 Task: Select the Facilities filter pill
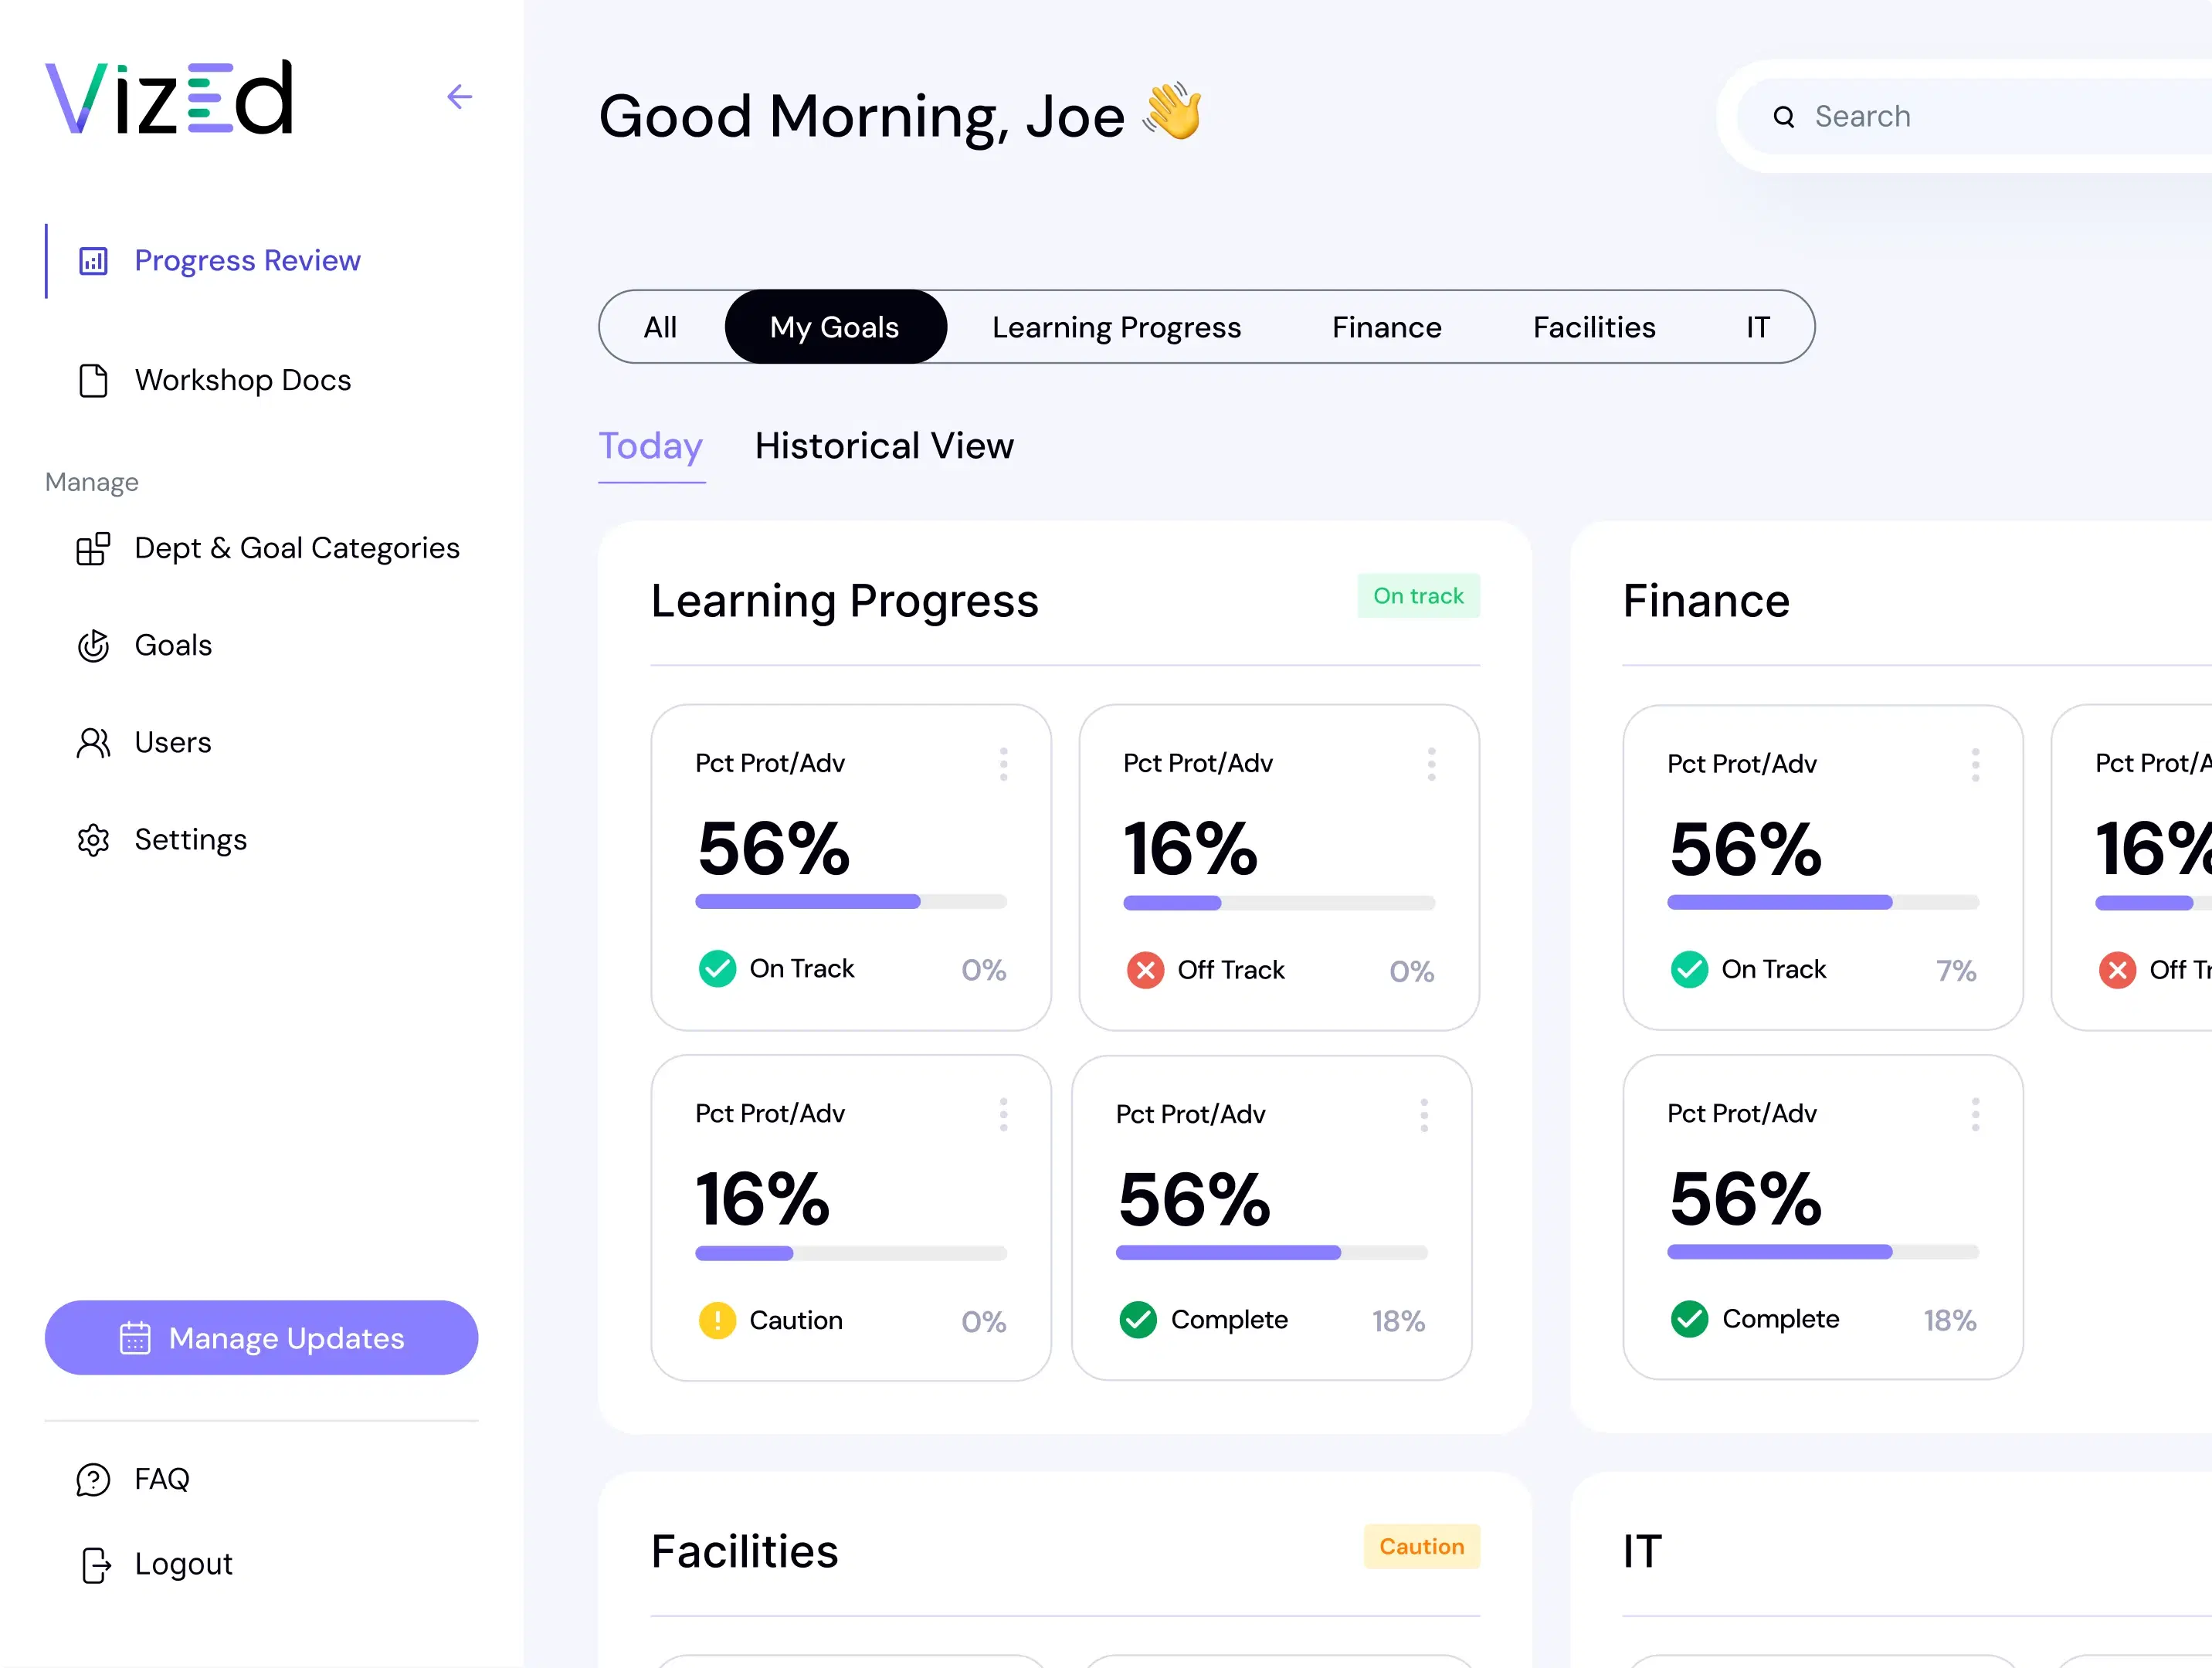1594,327
